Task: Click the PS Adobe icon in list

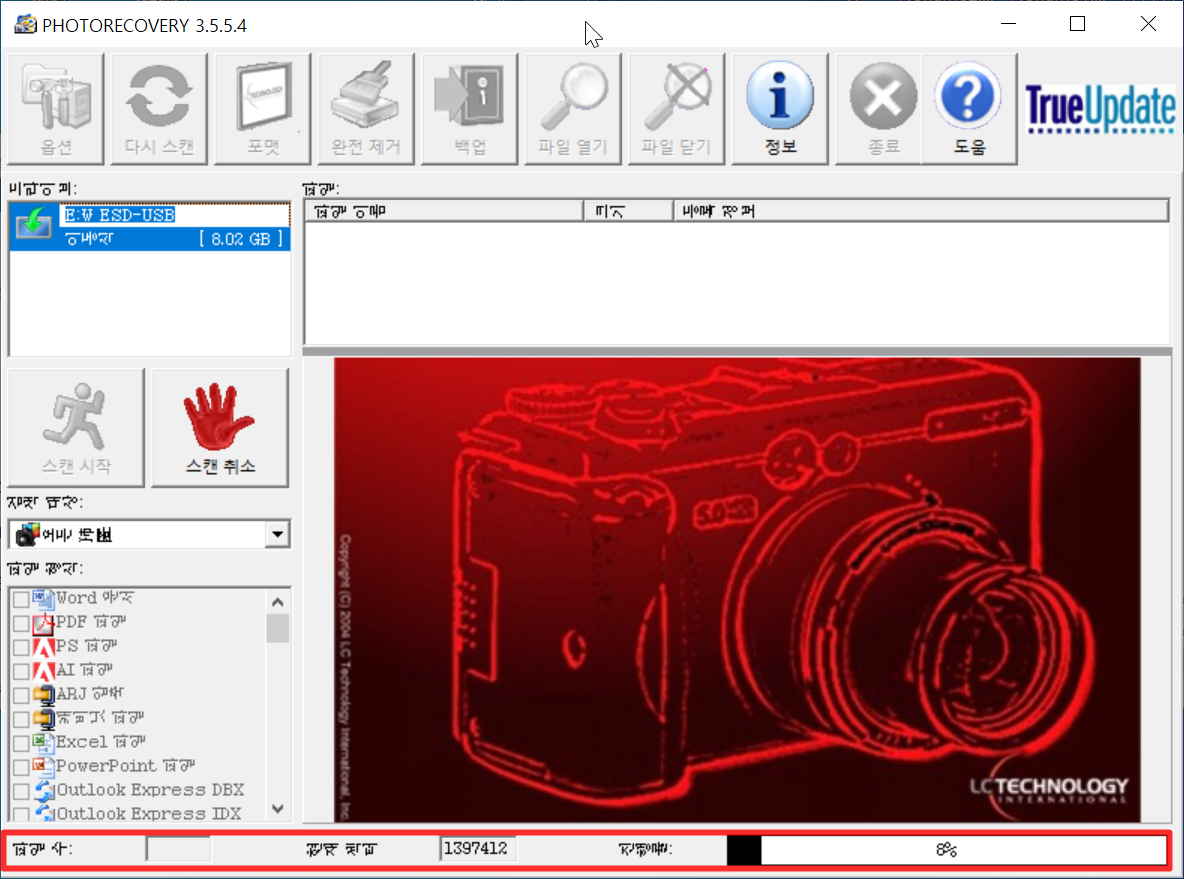Action: tap(43, 647)
